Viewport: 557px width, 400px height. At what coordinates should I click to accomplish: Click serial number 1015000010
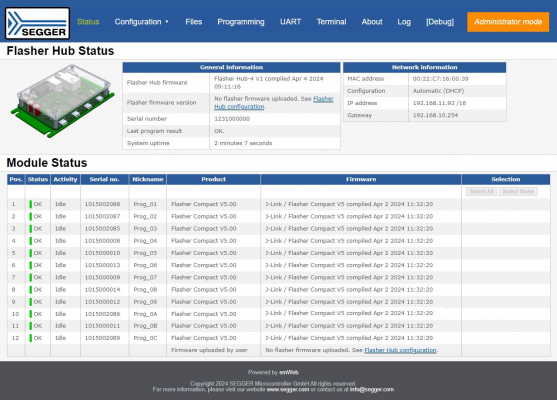[102, 253]
